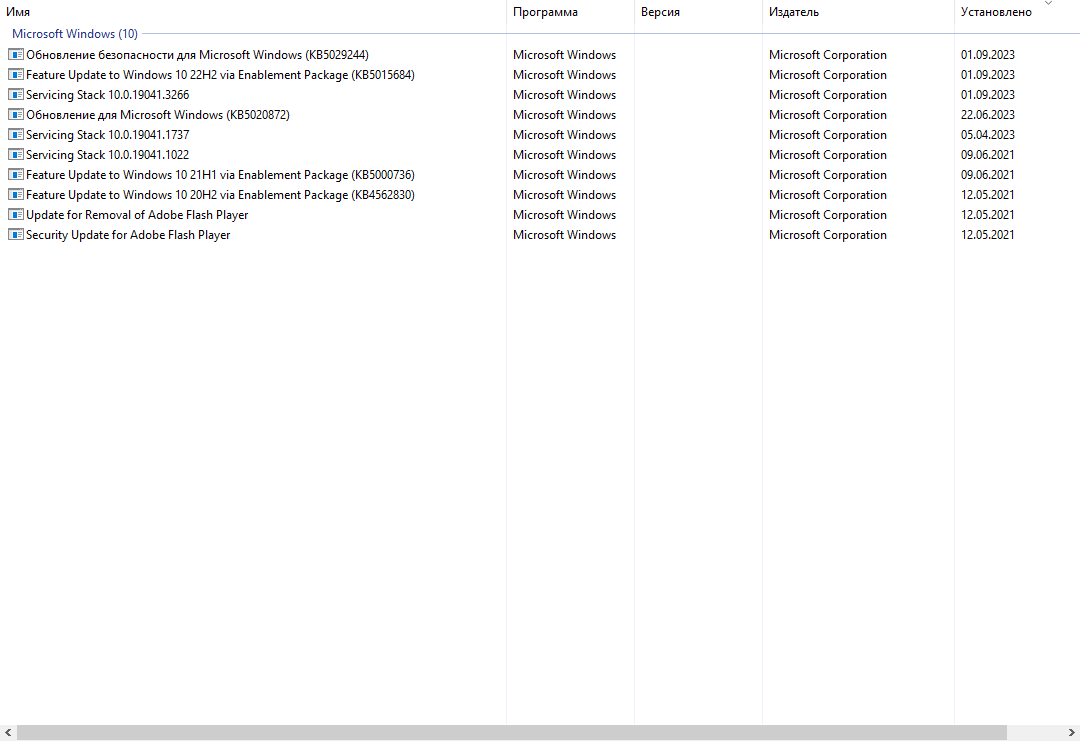Select Servicing Stack 10.0.19041.3266 entry
The image size is (1080, 741).
[x=107, y=94]
